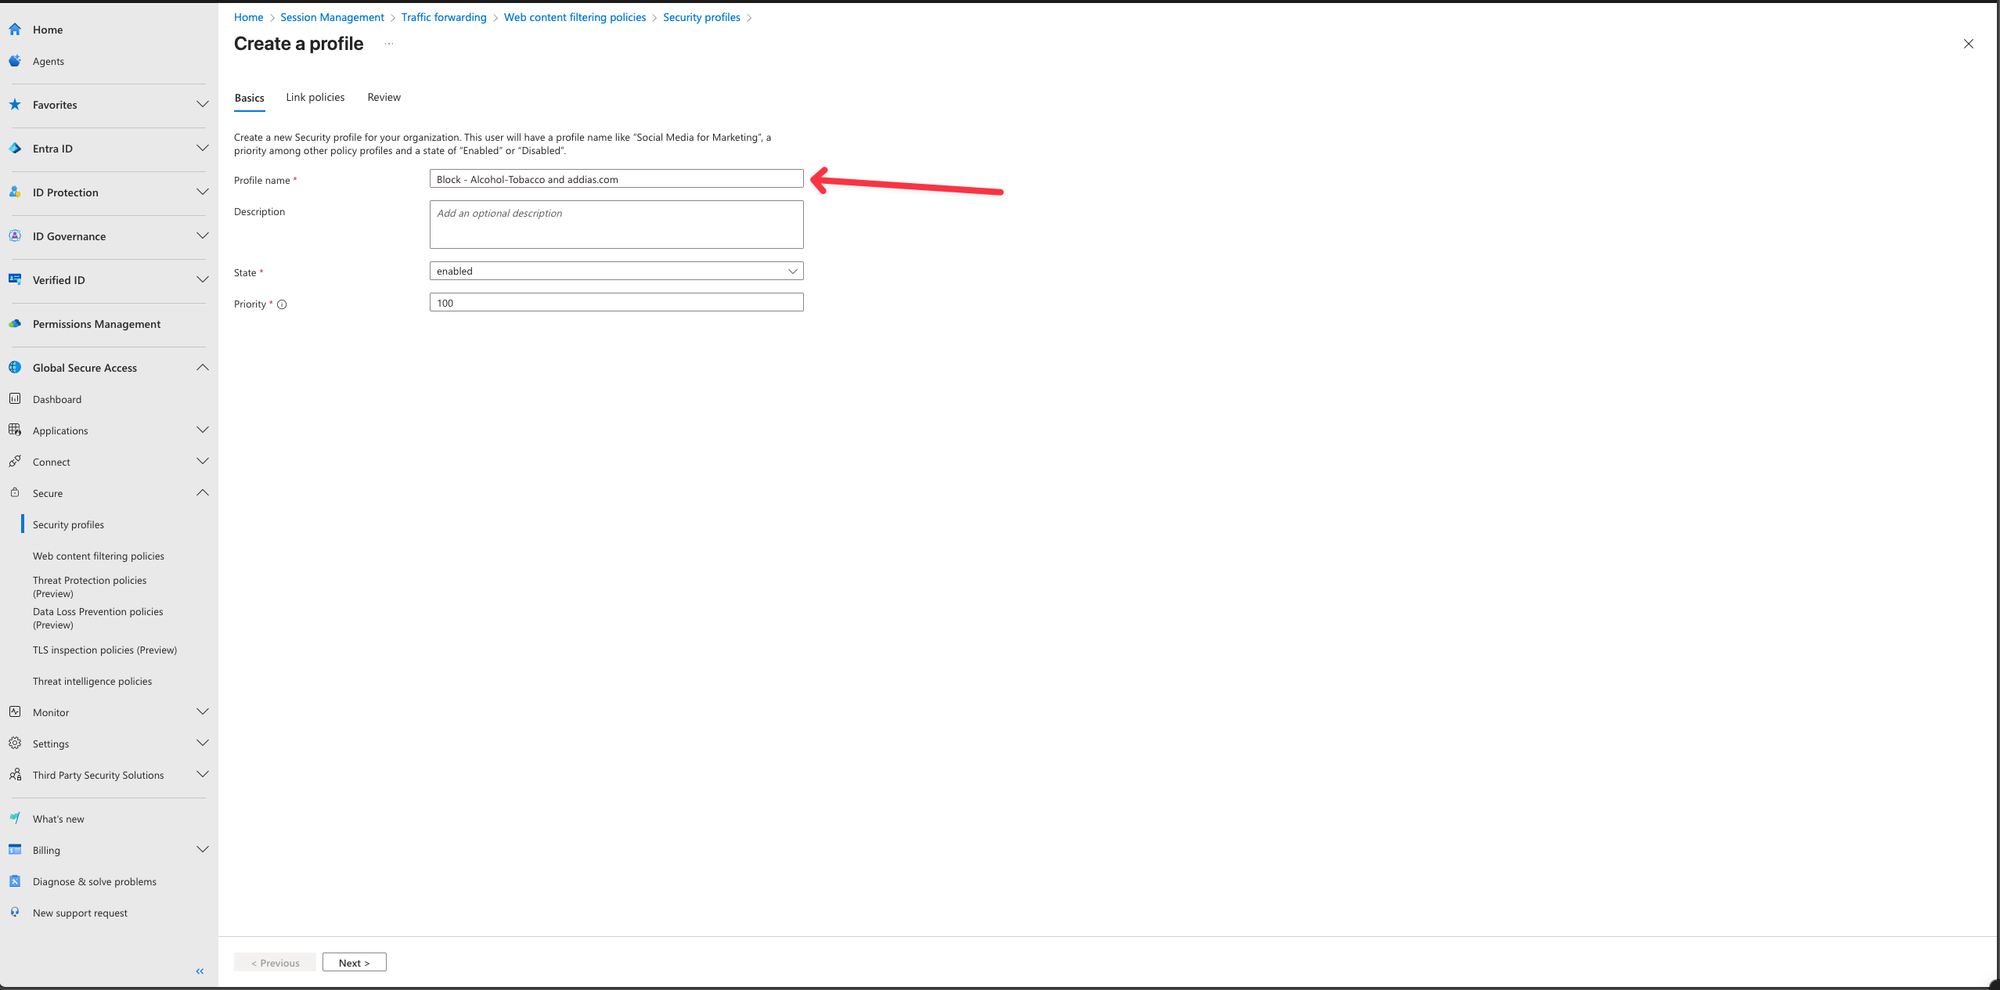
Task: Open Agents icon in left navigation
Action: click(15, 61)
